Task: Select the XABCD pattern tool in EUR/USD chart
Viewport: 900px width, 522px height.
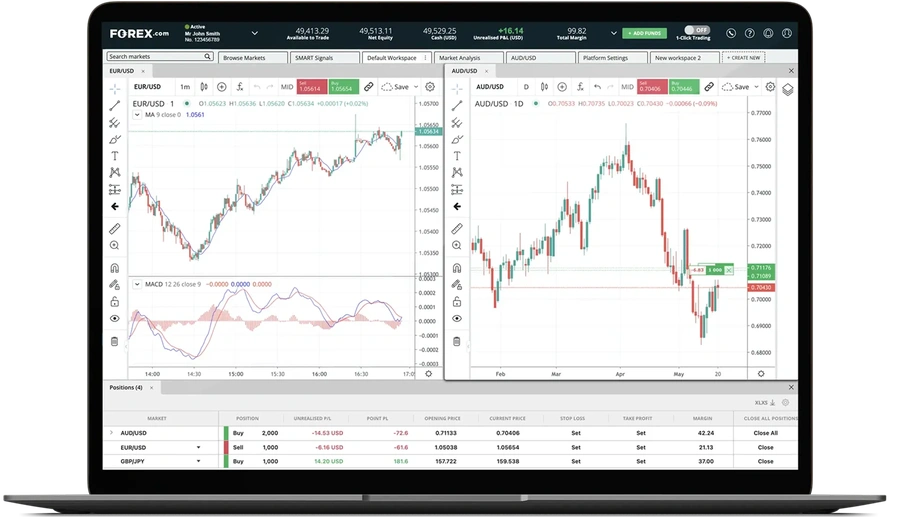Action: [115, 172]
